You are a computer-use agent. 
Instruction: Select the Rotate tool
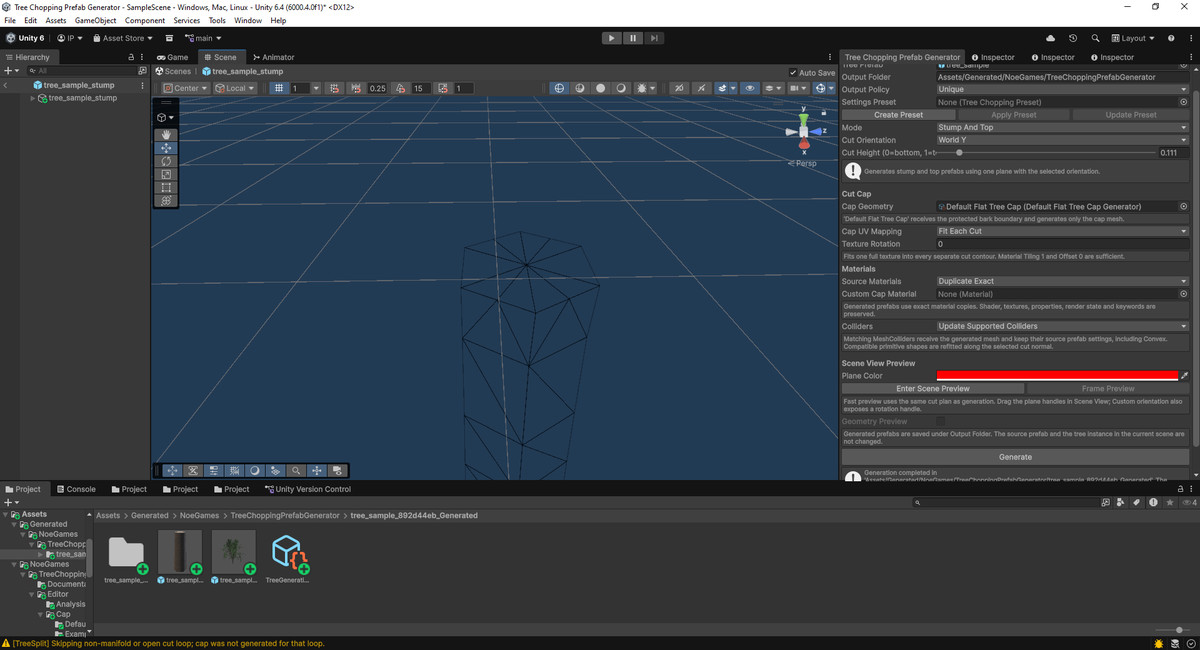point(166,161)
